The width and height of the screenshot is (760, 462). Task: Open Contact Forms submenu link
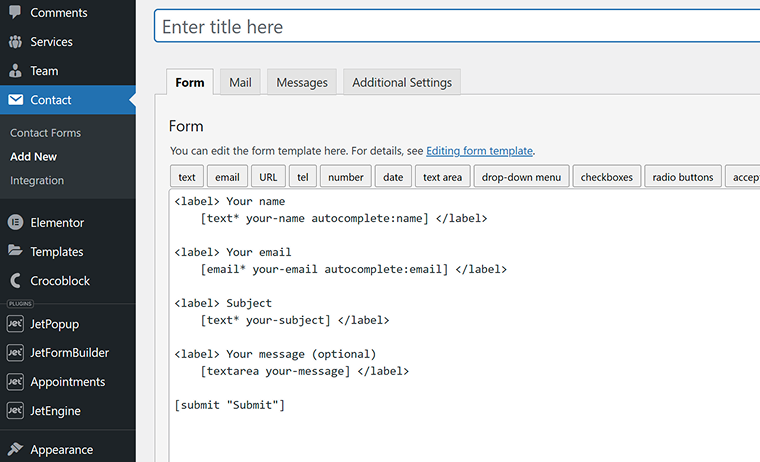[x=46, y=133]
